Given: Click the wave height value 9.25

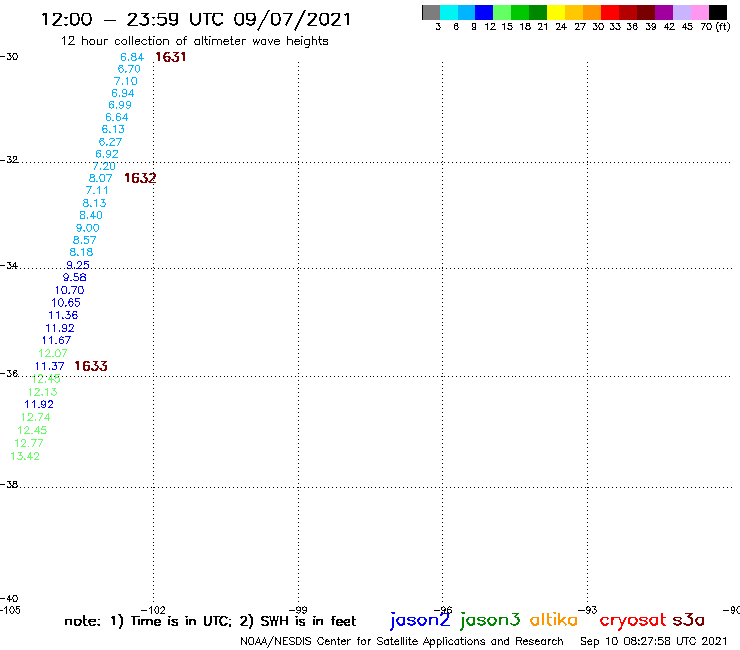Looking at the screenshot, I should (78, 265).
